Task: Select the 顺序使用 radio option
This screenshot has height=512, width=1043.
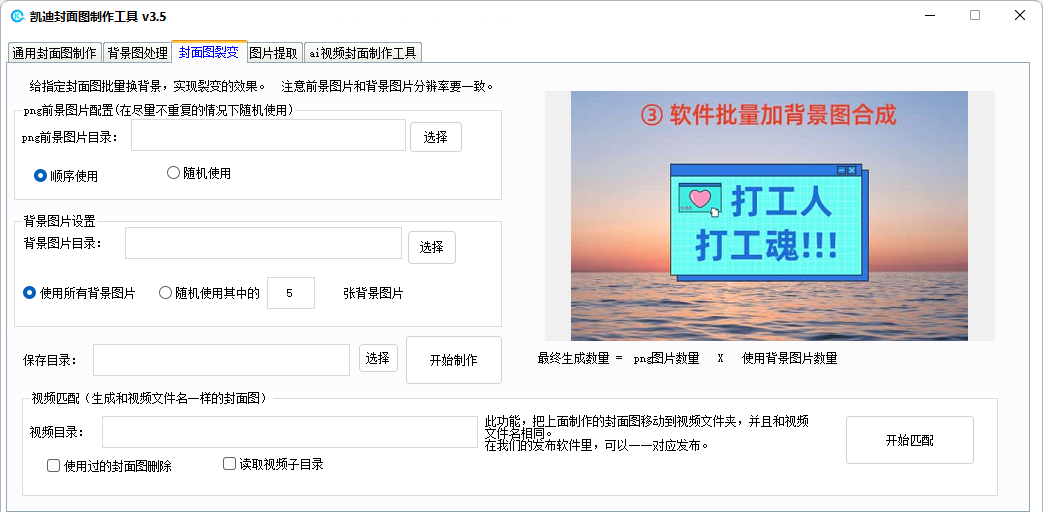Action: coord(66,176)
